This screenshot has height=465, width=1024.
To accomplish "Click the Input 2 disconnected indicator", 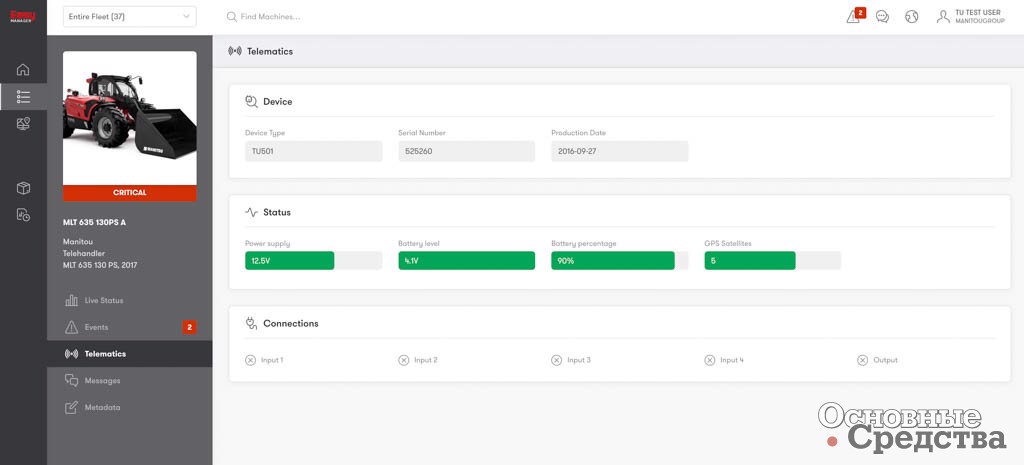I will click(404, 360).
